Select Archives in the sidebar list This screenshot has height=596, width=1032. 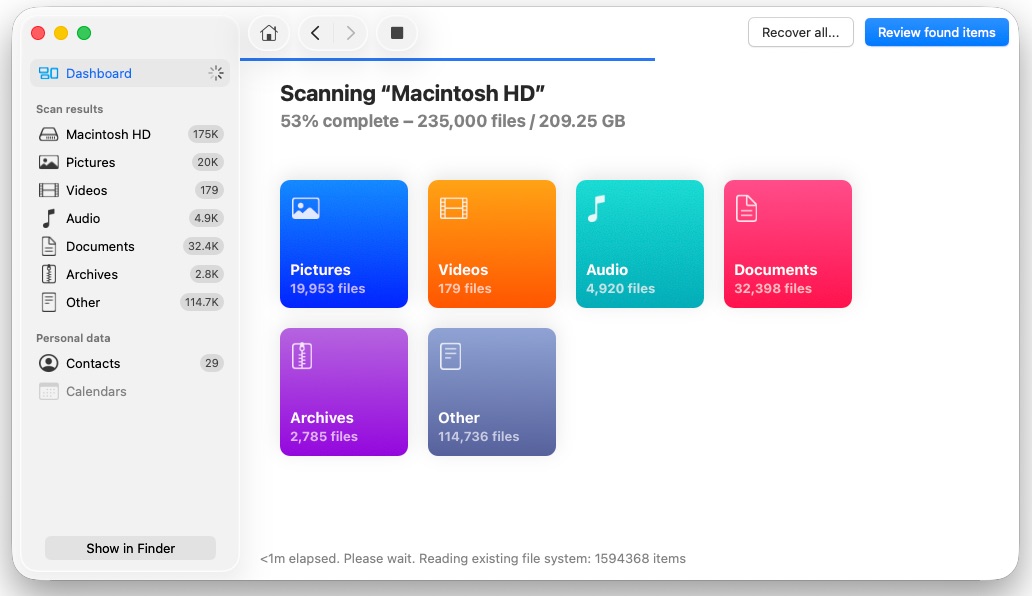pos(130,274)
